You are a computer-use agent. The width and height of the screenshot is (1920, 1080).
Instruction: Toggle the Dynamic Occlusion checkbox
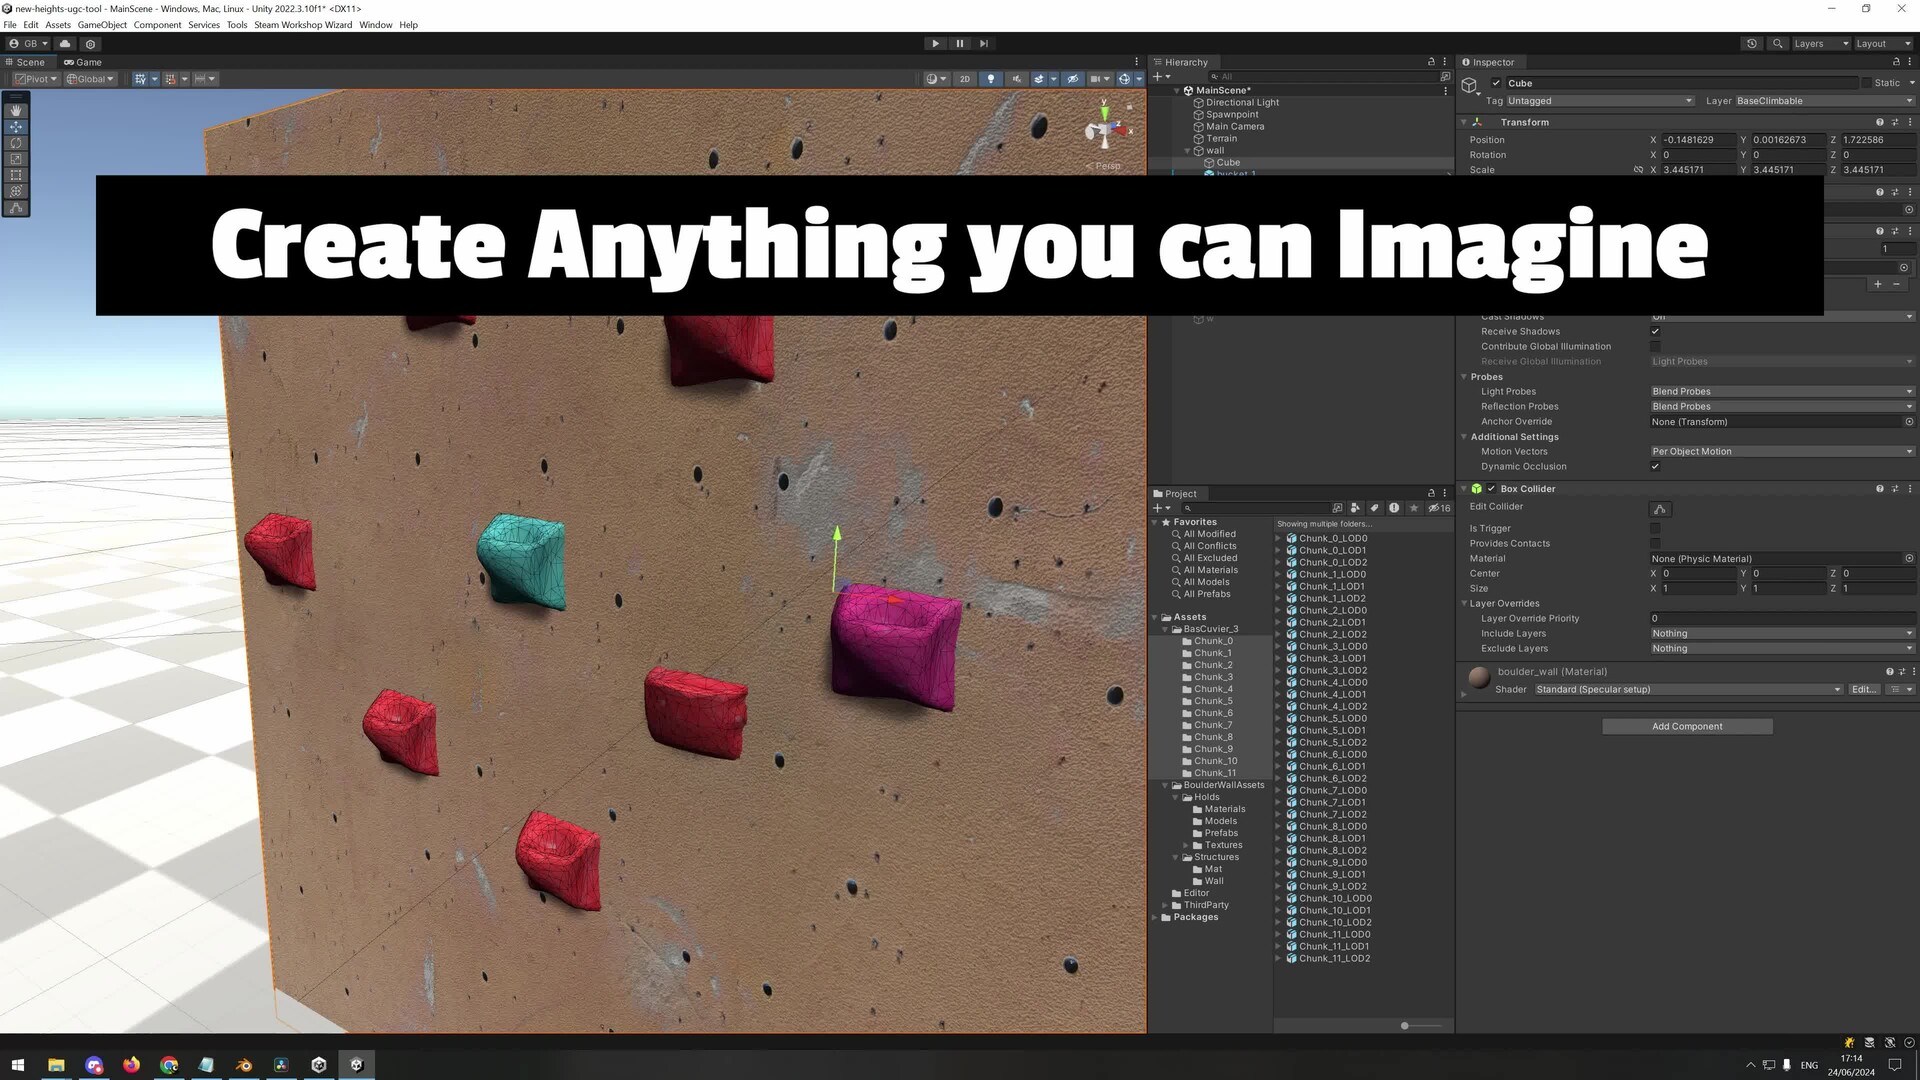click(x=1655, y=467)
